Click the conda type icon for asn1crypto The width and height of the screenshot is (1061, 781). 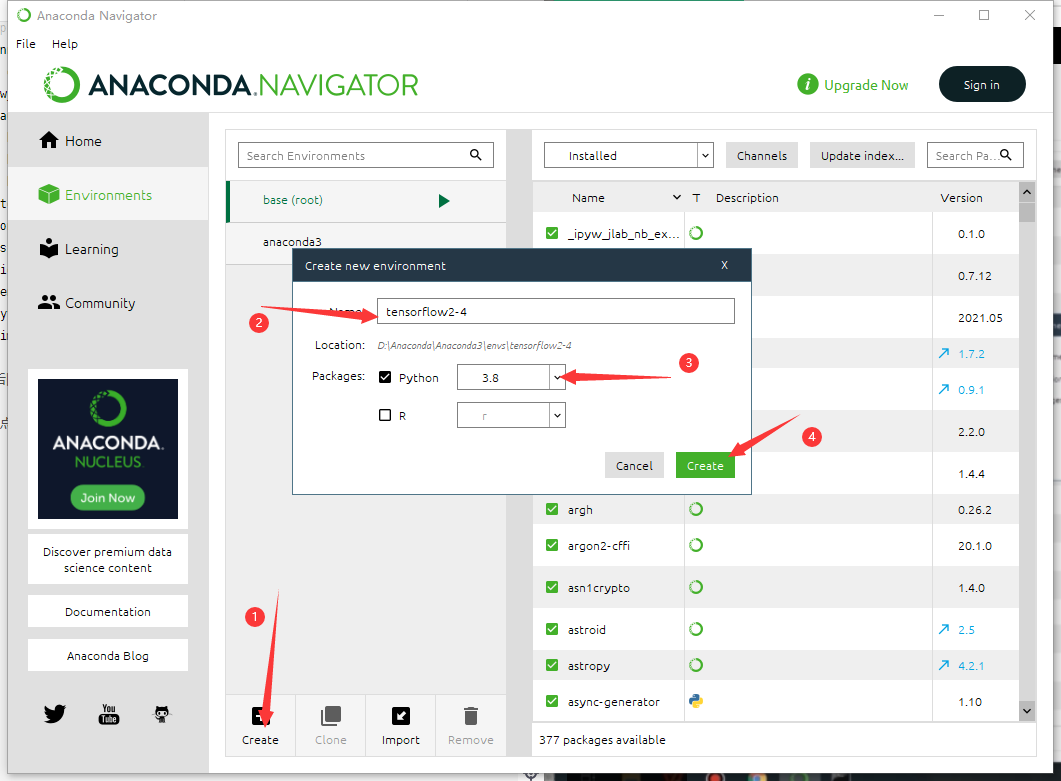[x=696, y=587]
